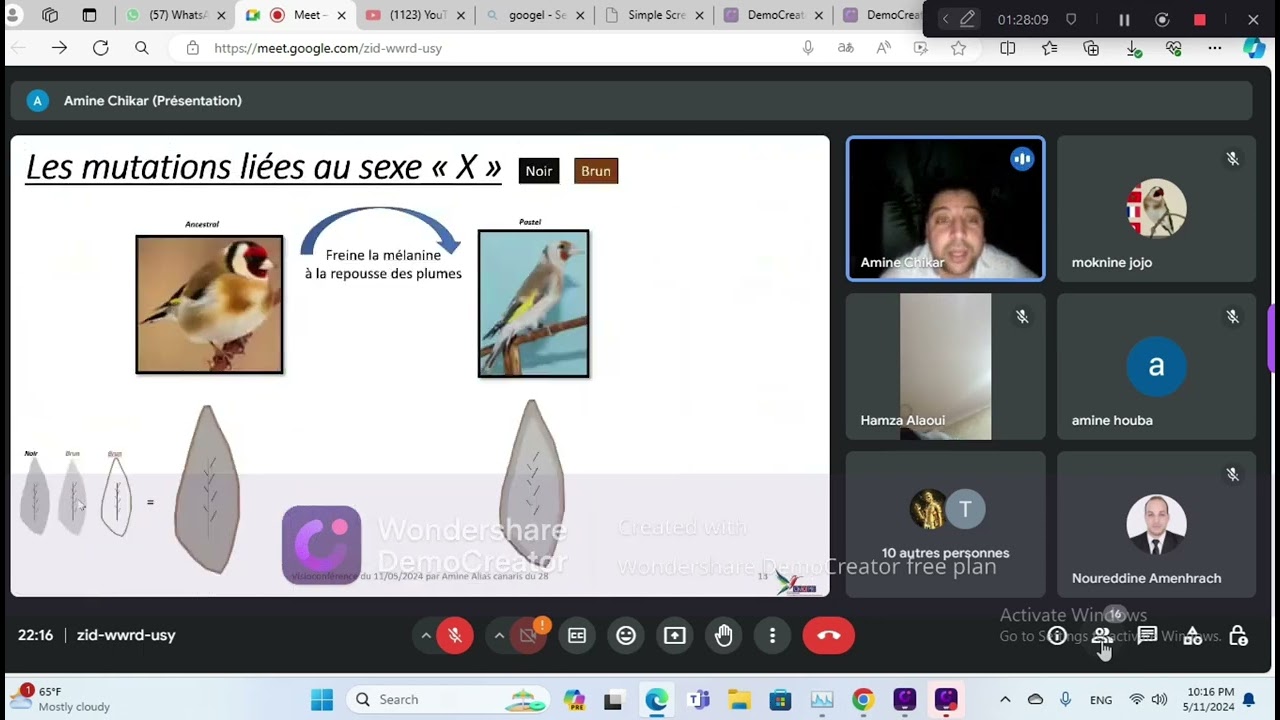Turn on closed captions
This screenshot has width=1280, height=720.
pos(577,635)
